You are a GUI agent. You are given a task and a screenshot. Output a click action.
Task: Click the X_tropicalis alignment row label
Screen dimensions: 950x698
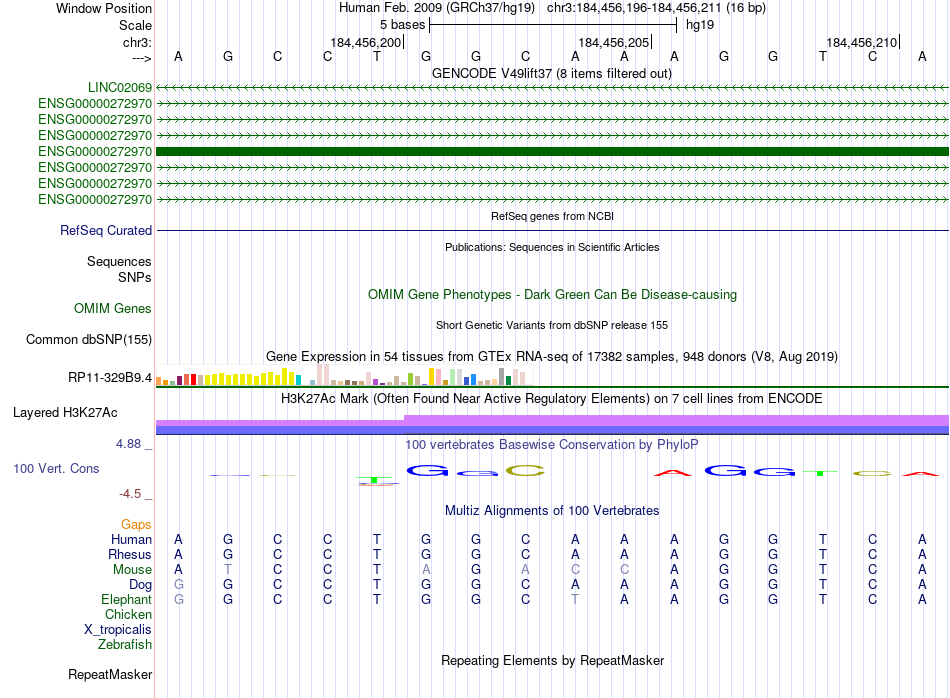tap(118, 630)
